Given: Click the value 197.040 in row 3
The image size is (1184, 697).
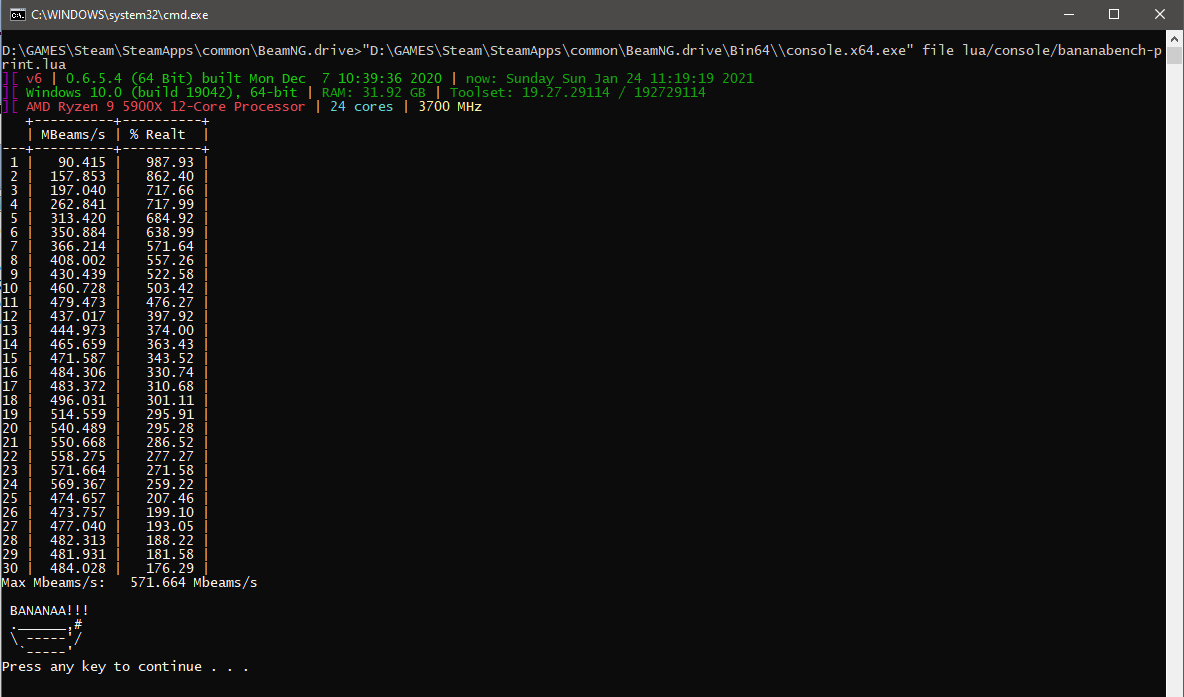Looking at the screenshot, I should tap(78, 190).
